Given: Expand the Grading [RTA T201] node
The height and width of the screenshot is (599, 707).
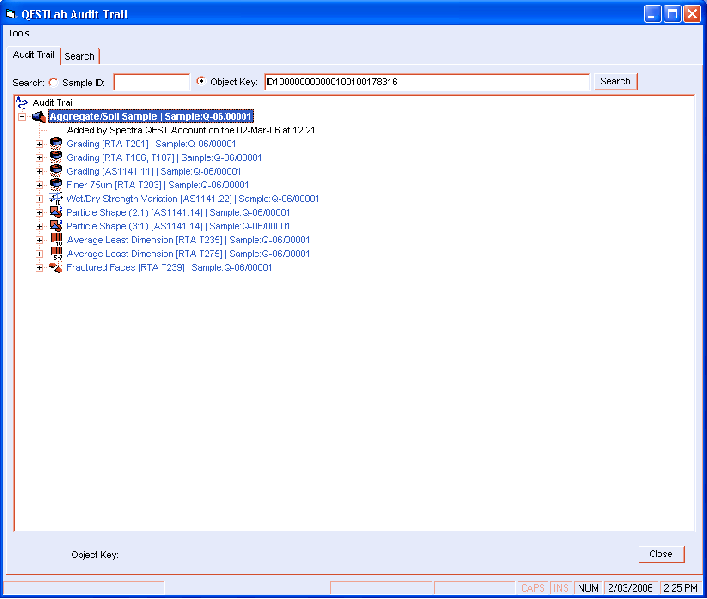Looking at the screenshot, I should (40, 144).
